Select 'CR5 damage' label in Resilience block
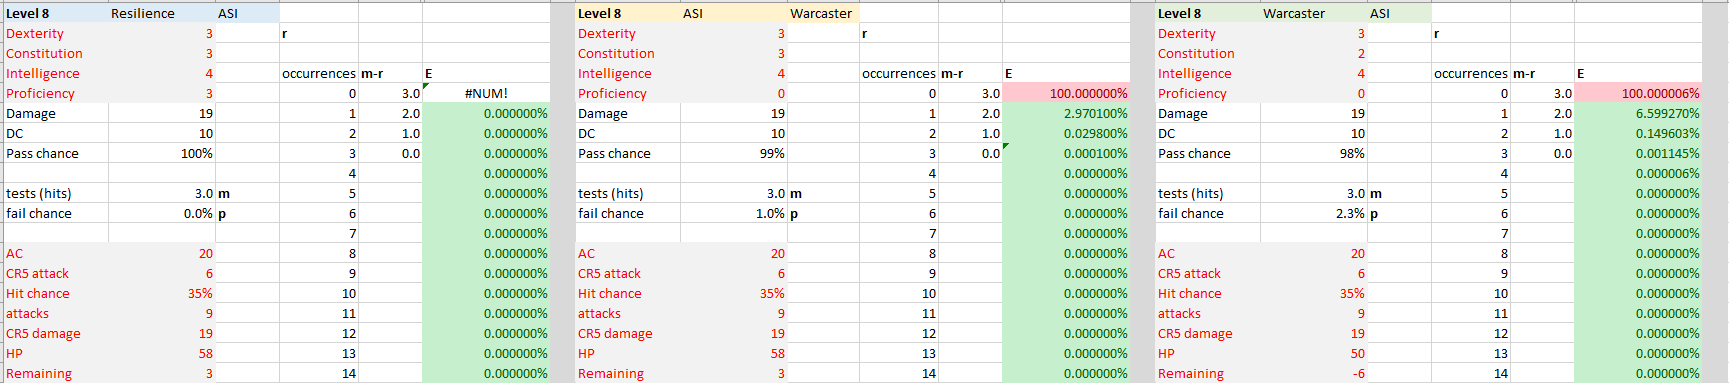 (43, 333)
